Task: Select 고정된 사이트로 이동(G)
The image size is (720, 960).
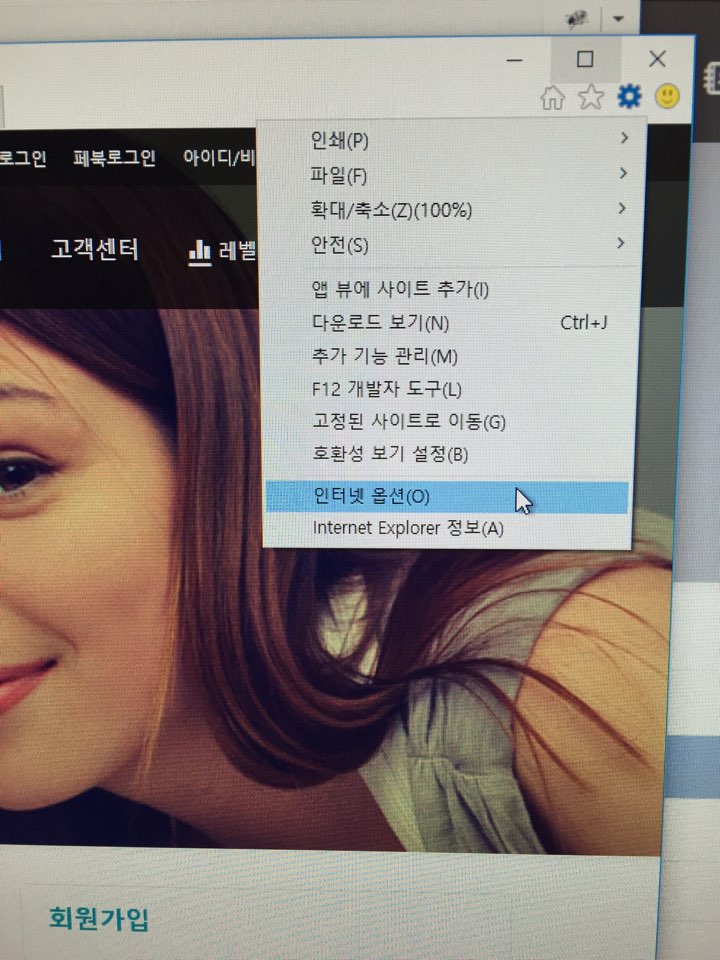Action: coord(450,421)
